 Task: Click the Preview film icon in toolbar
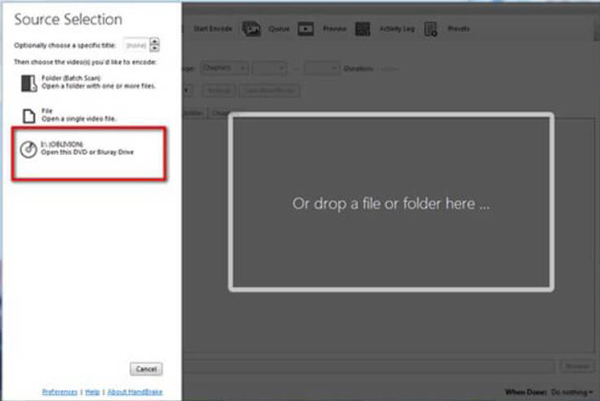[x=306, y=29]
